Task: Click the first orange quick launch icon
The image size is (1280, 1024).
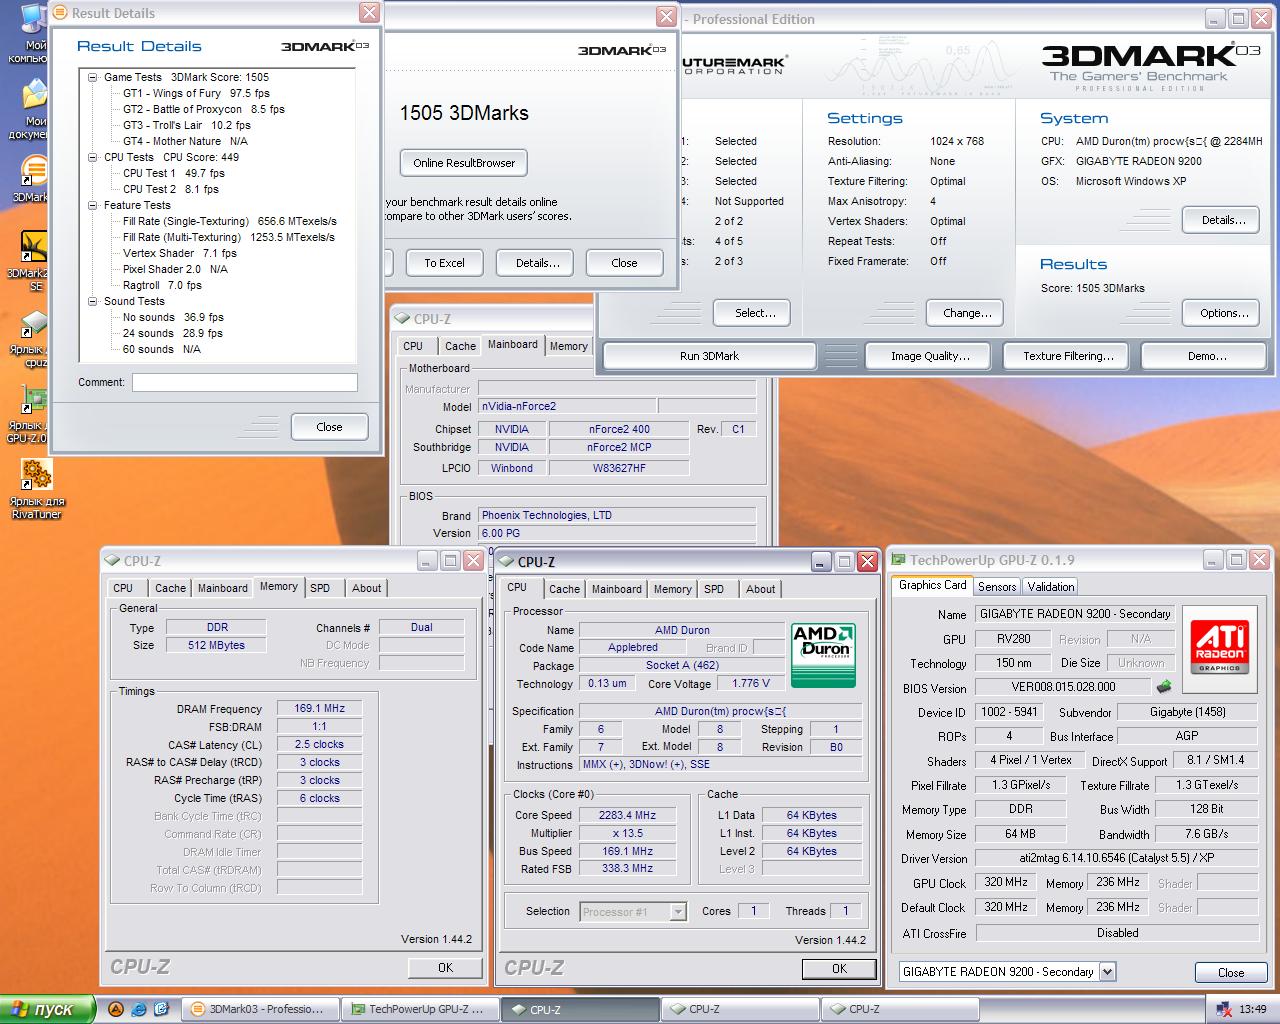Action: (x=116, y=1009)
